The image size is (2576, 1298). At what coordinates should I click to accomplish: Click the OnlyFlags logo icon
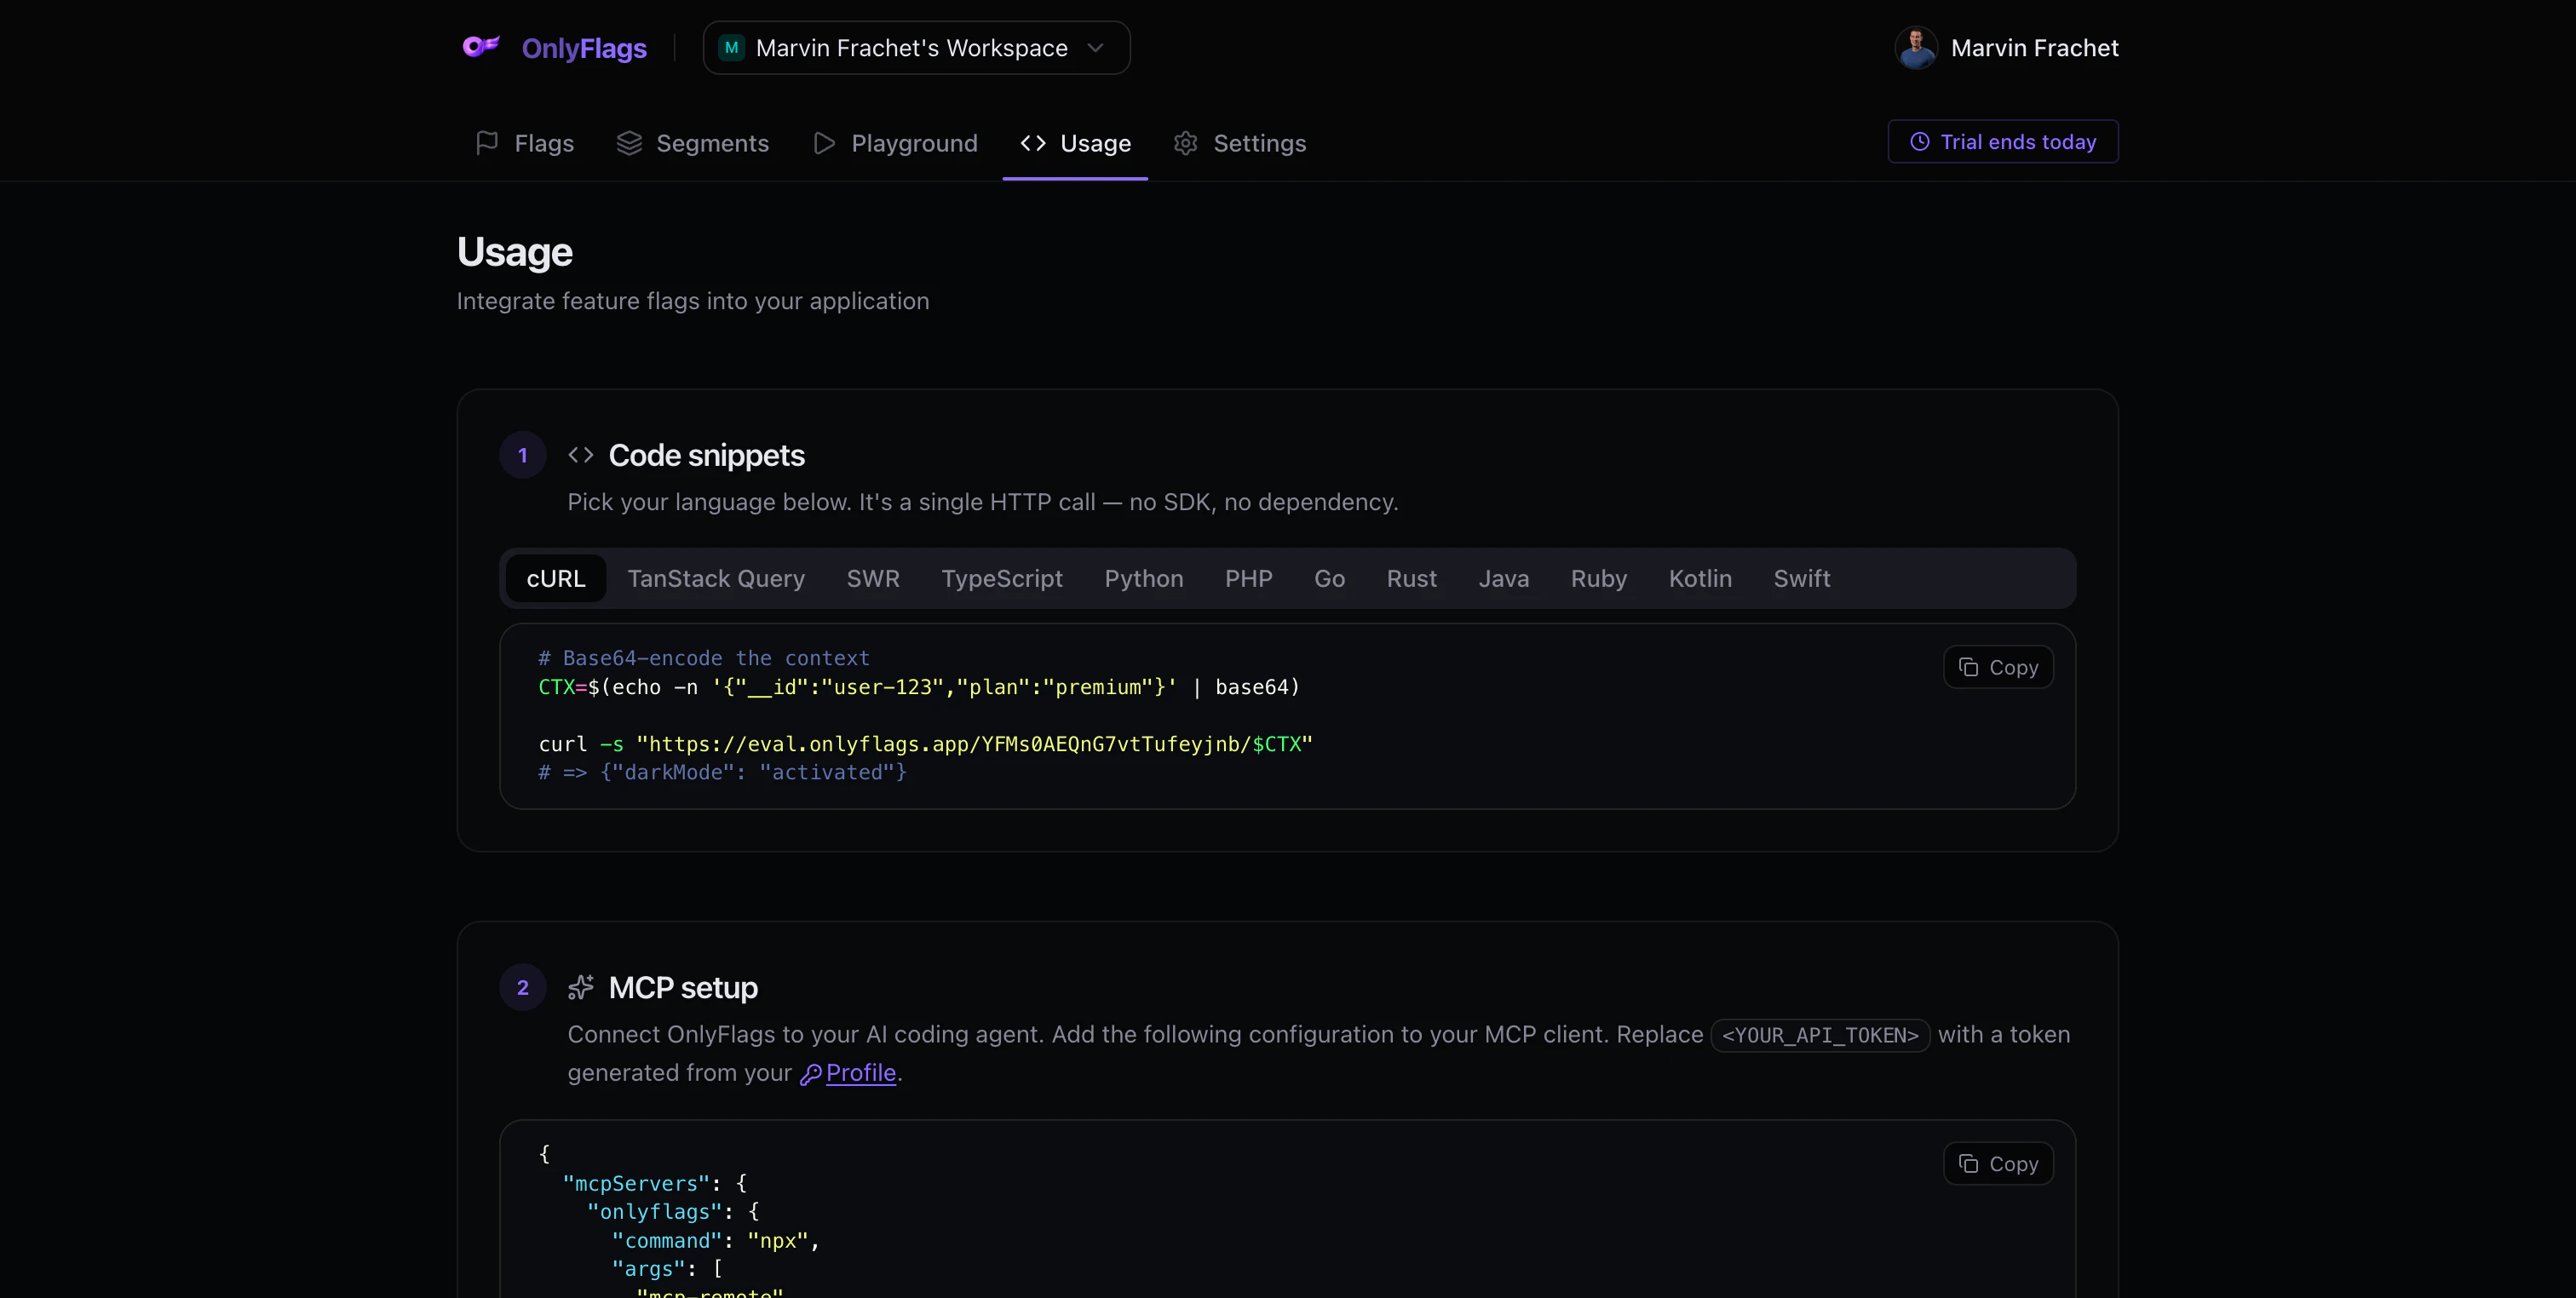(481, 47)
